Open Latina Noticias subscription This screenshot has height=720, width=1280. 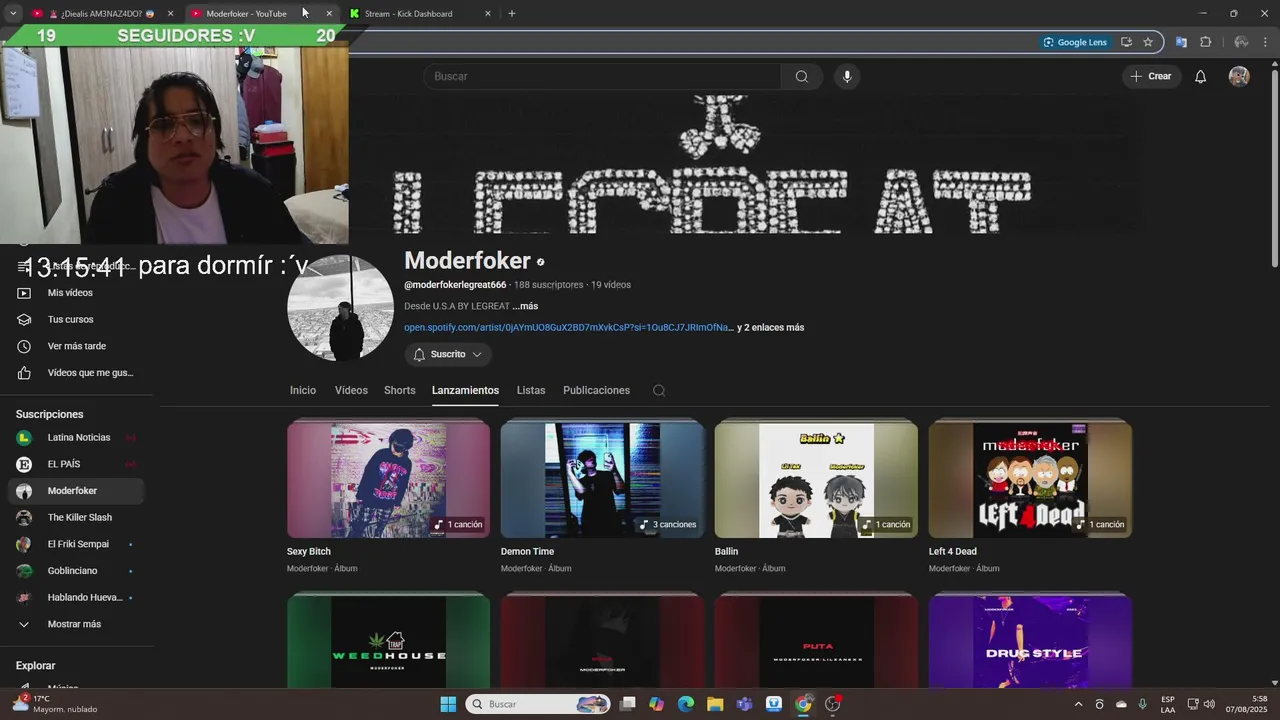click(77, 437)
